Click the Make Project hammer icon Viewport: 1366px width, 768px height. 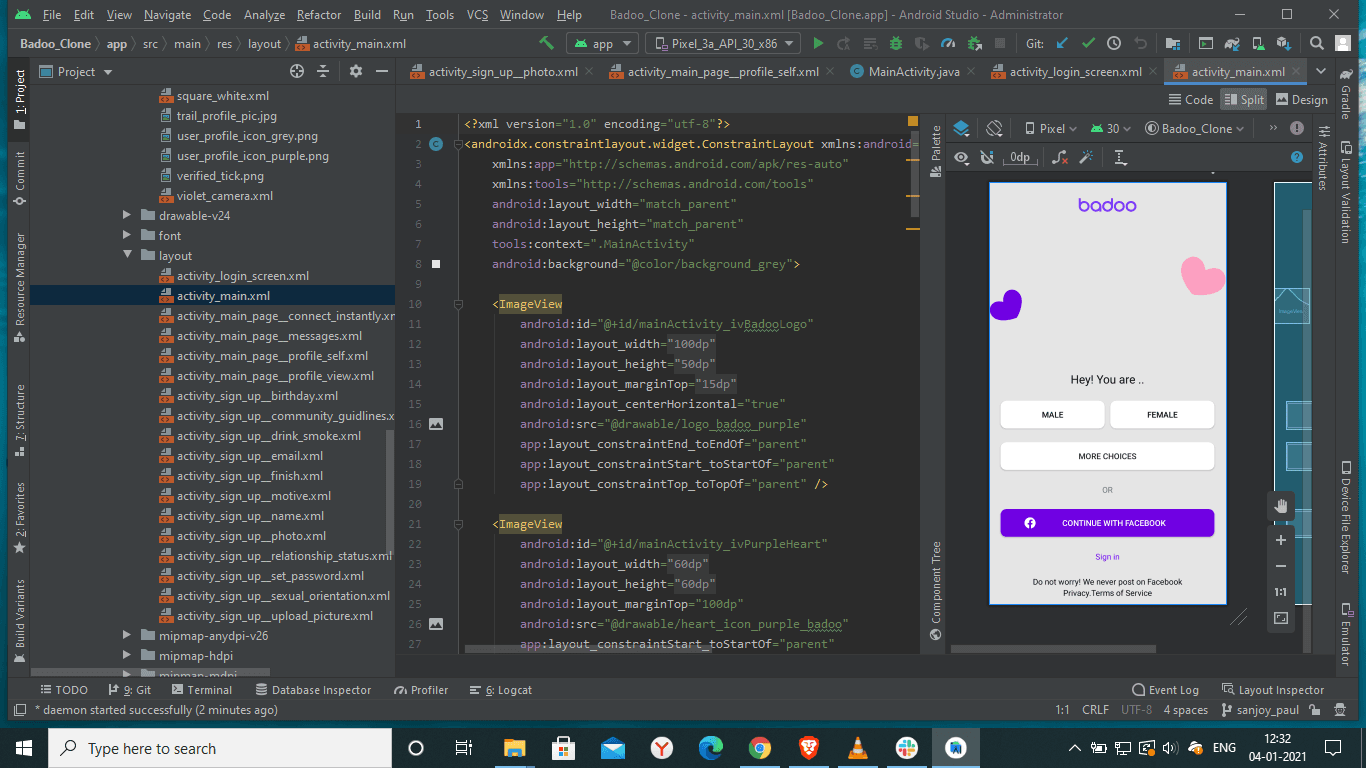coord(546,44)
